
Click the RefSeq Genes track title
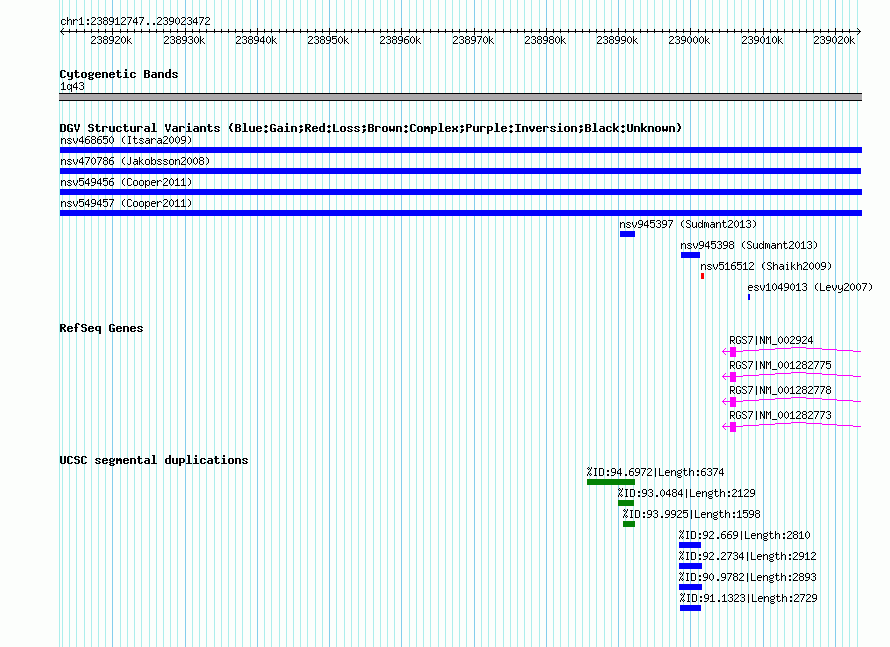coord(101,328)
